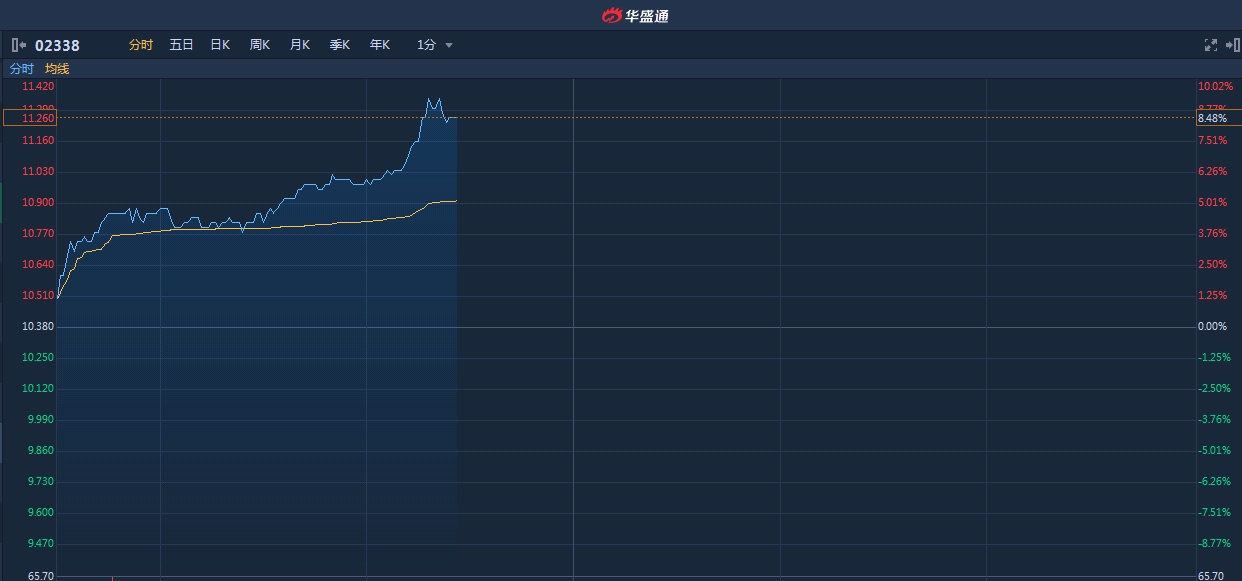Toggle the yellow 均线 average line legend
The width and height of the screenshot is (1242, 581).
click(57, 69)
